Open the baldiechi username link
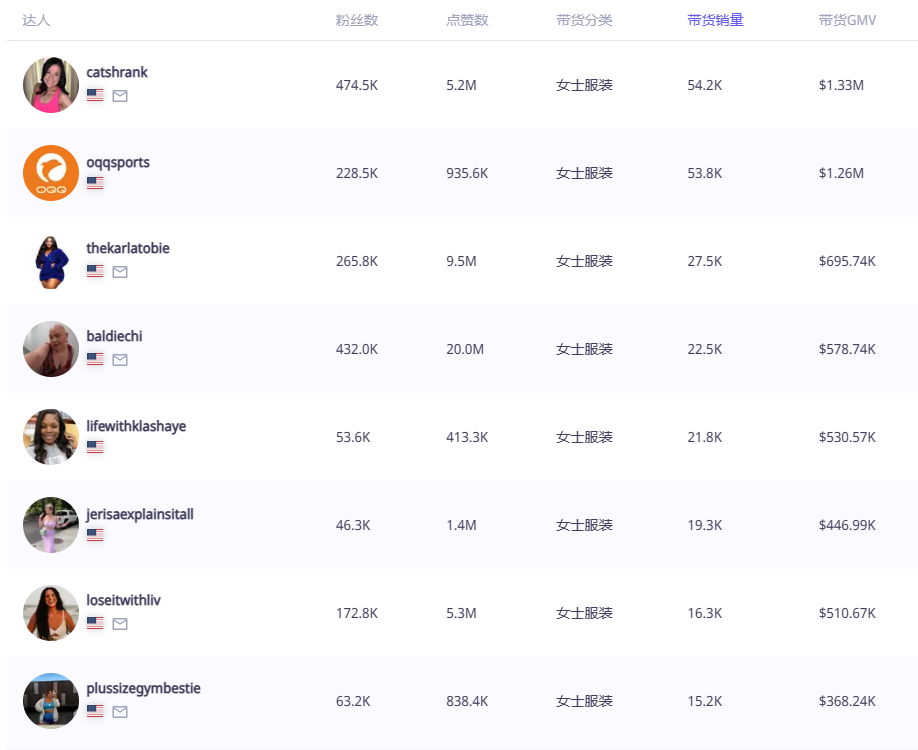 (114, 336)
